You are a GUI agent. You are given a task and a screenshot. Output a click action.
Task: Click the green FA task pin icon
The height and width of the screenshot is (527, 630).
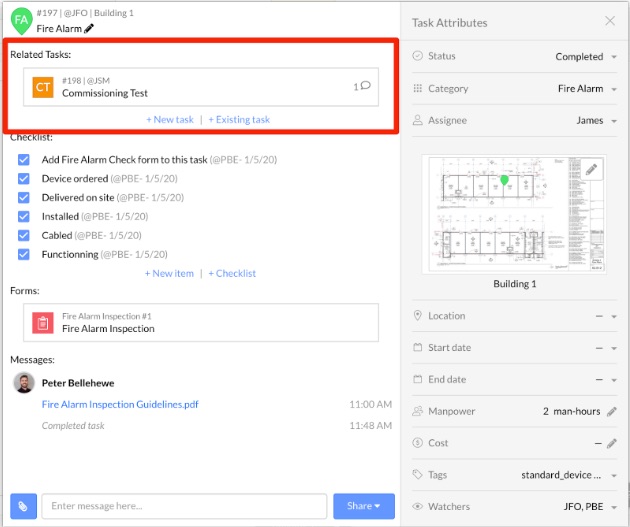click(x=21, y=20)
